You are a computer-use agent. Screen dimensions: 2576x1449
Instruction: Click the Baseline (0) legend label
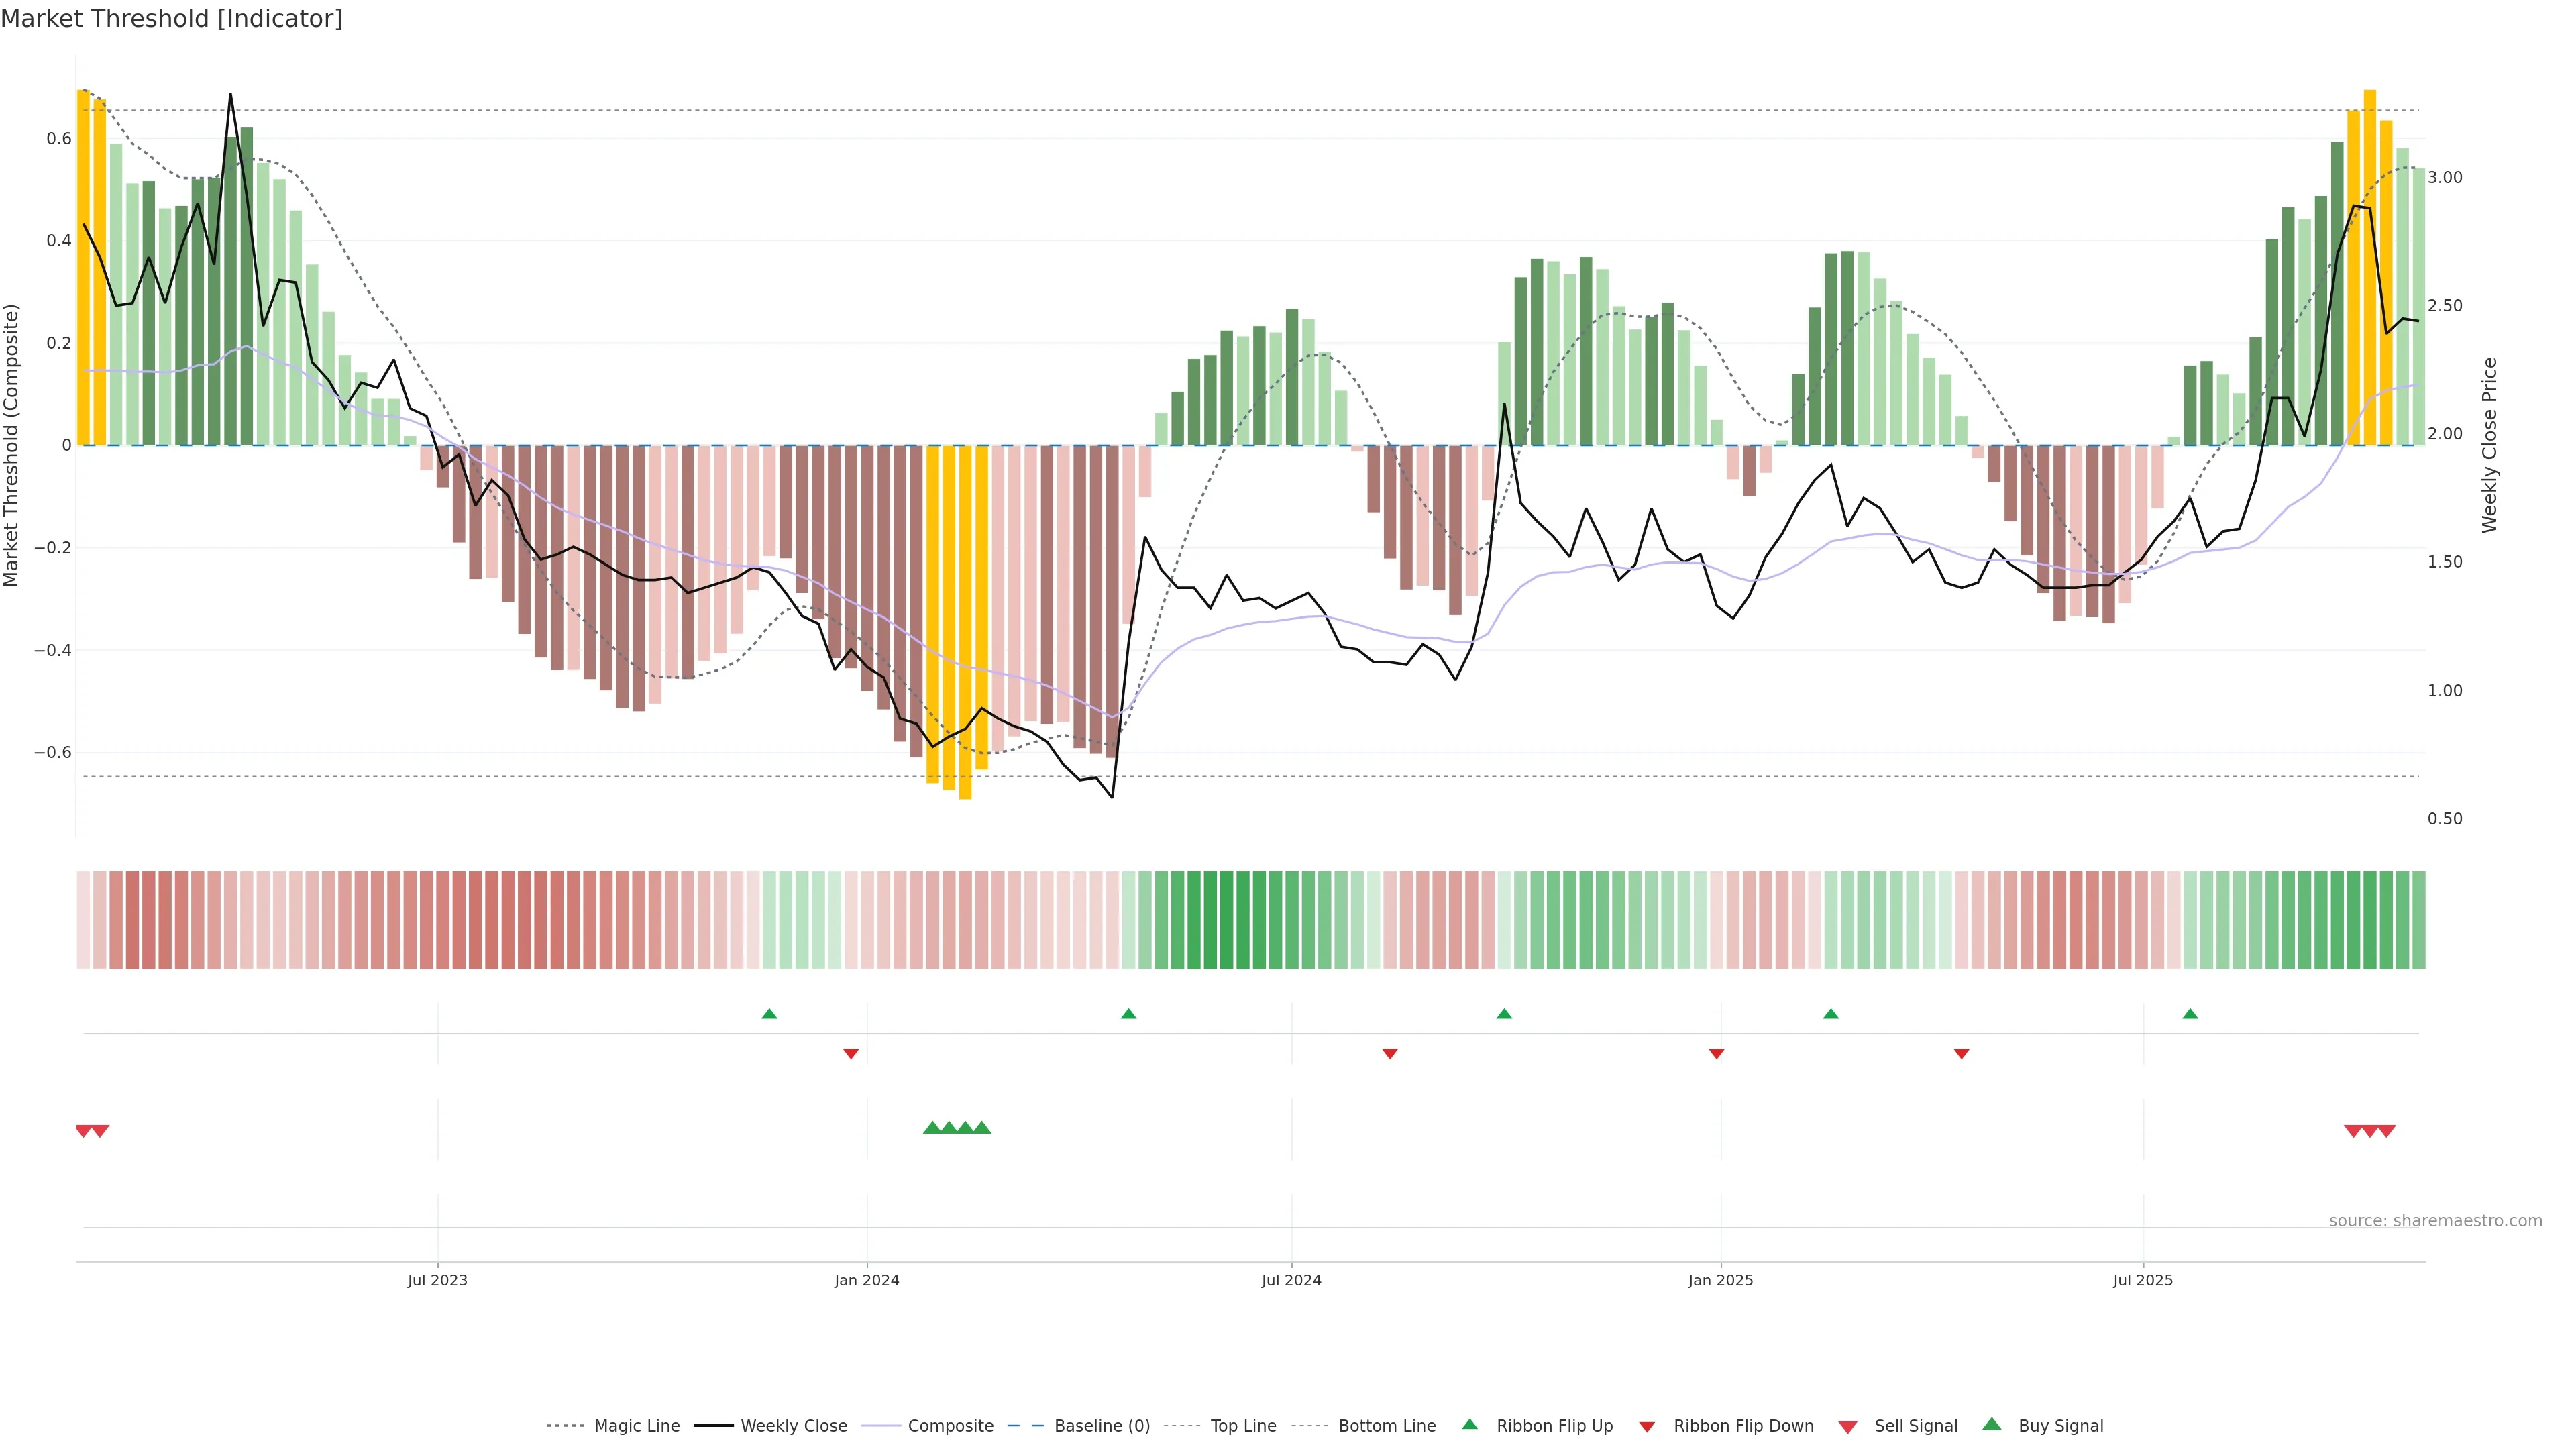(x=1102, y=1425)
